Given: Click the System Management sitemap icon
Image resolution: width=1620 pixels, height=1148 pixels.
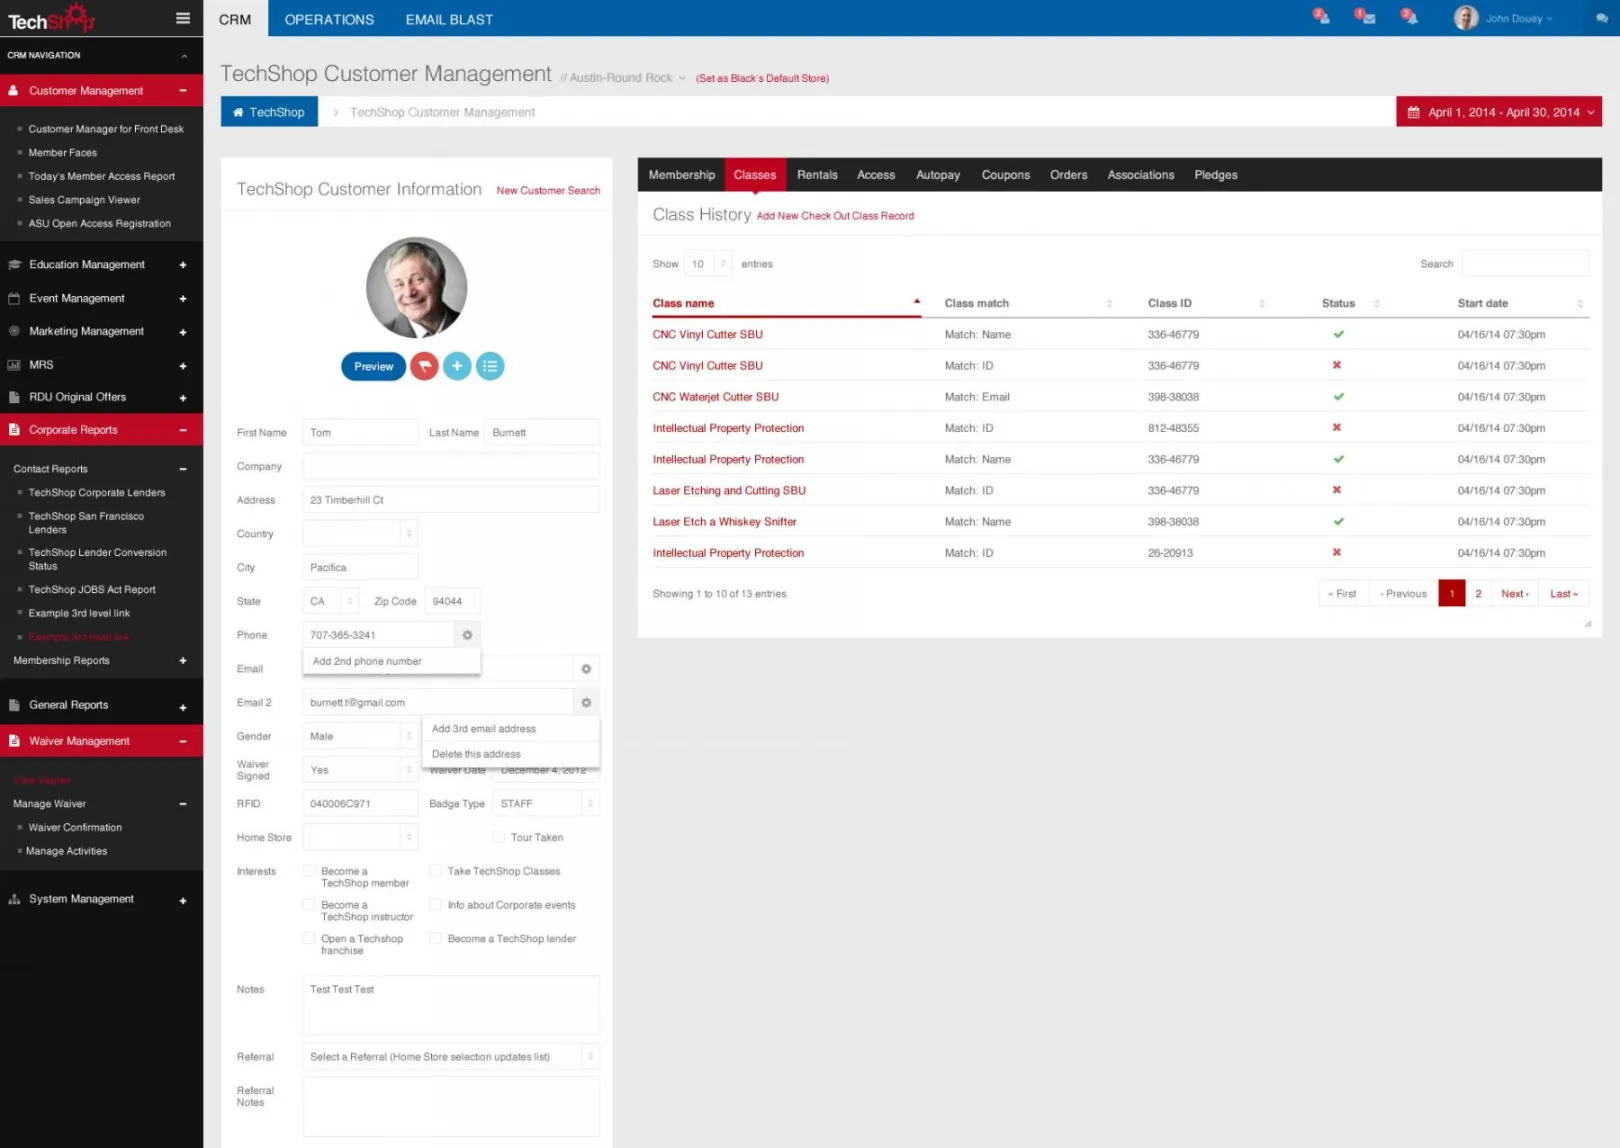Looking at the screenshot, I should point(14,899).
